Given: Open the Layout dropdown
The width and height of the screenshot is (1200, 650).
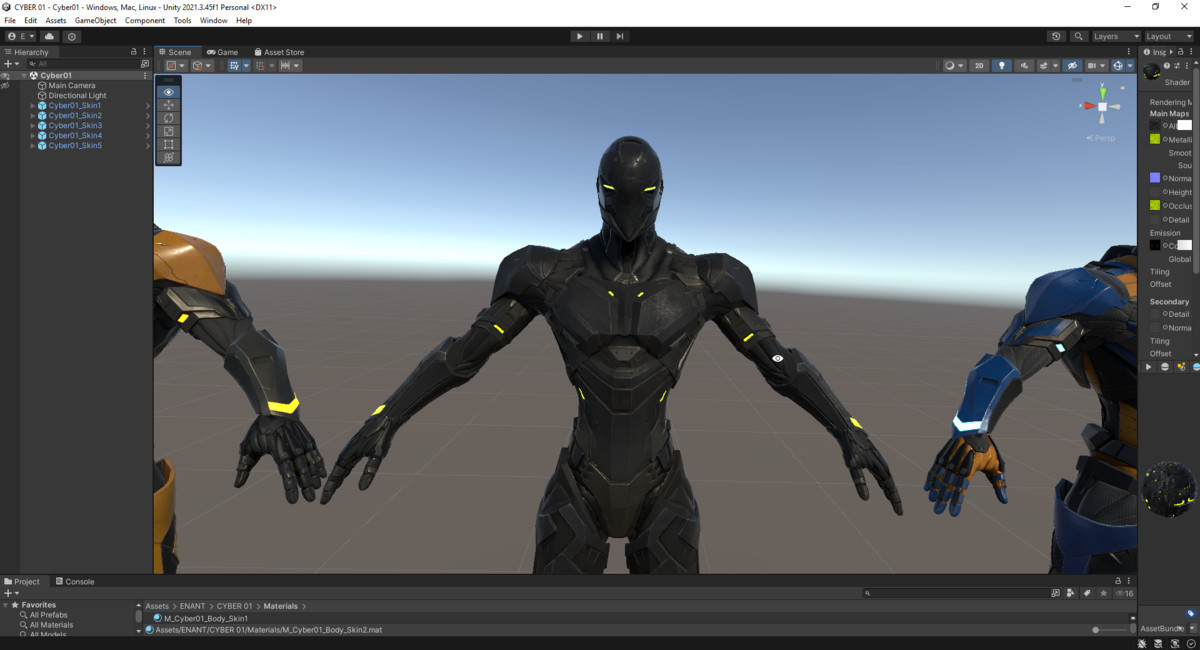Looking at the screenshot, I should pos(1166,36).
